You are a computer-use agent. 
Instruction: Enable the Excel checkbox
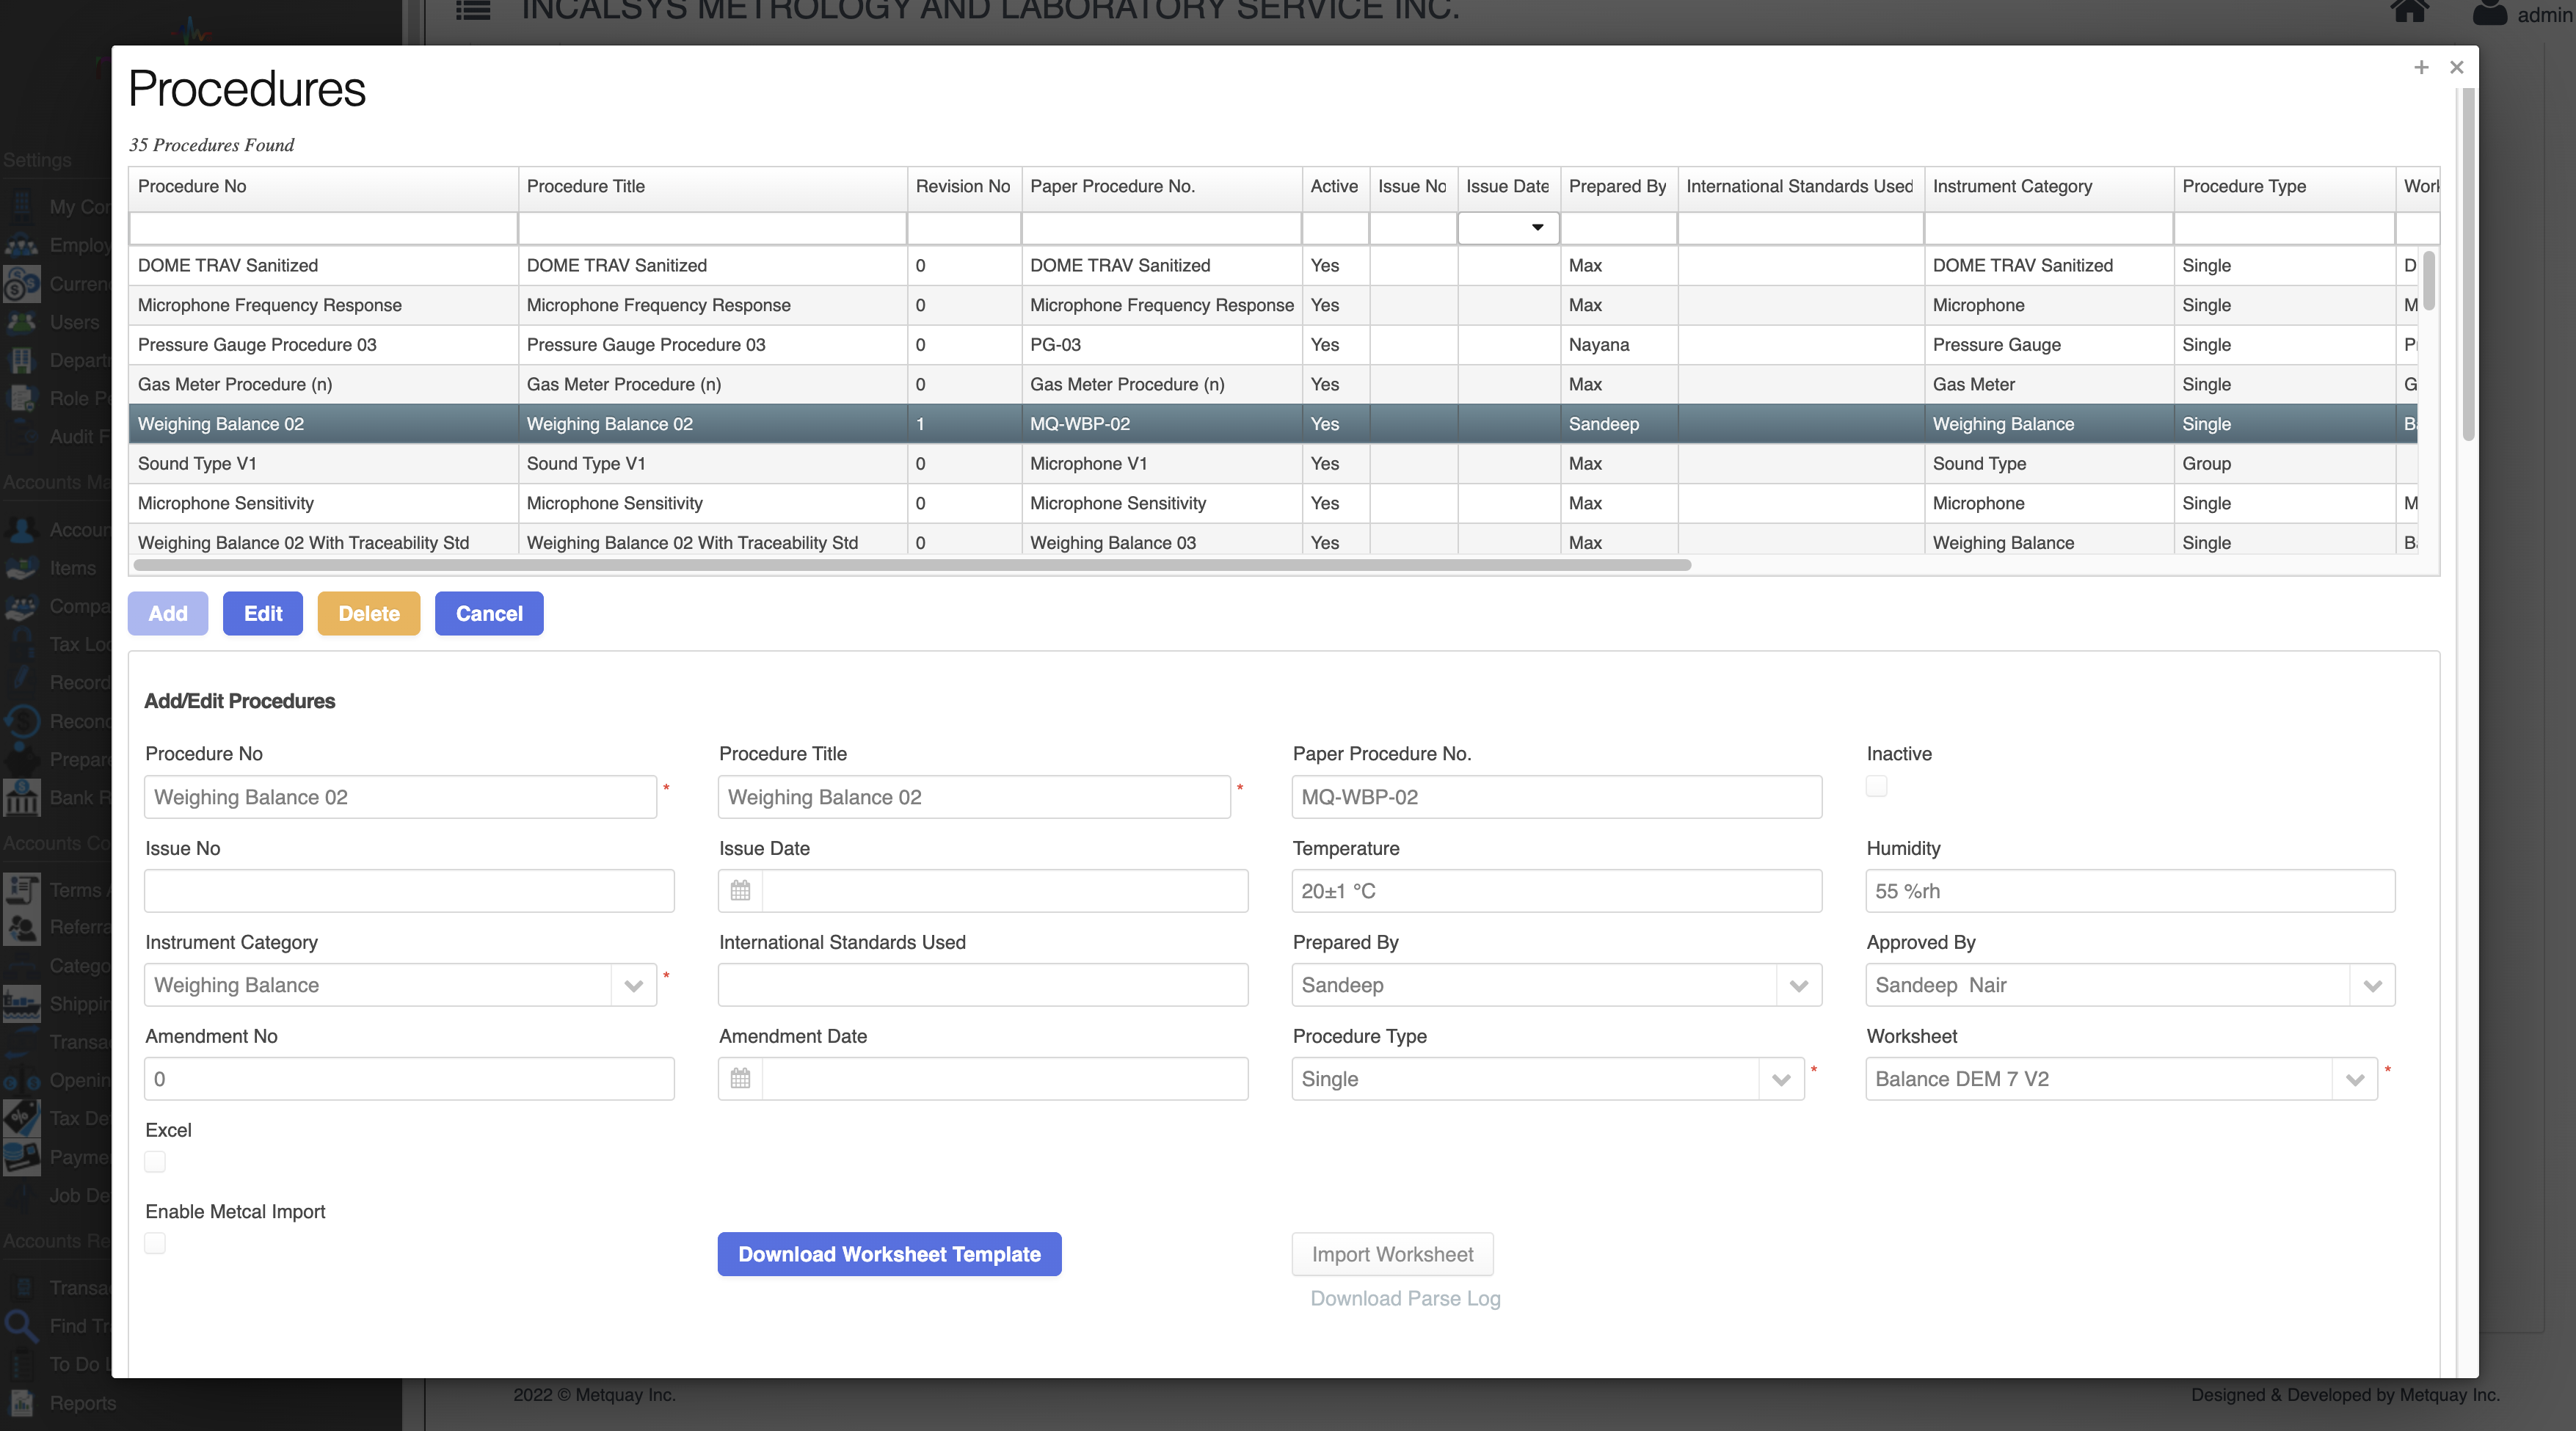[x=155, y=1162]
